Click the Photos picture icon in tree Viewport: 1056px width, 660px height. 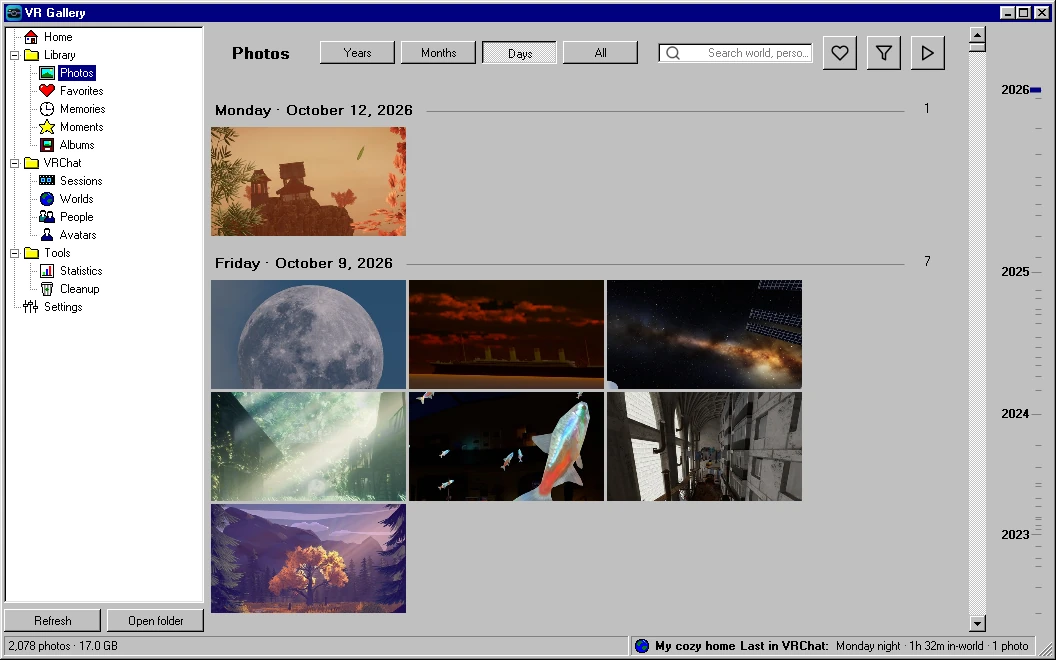[47, 73]
